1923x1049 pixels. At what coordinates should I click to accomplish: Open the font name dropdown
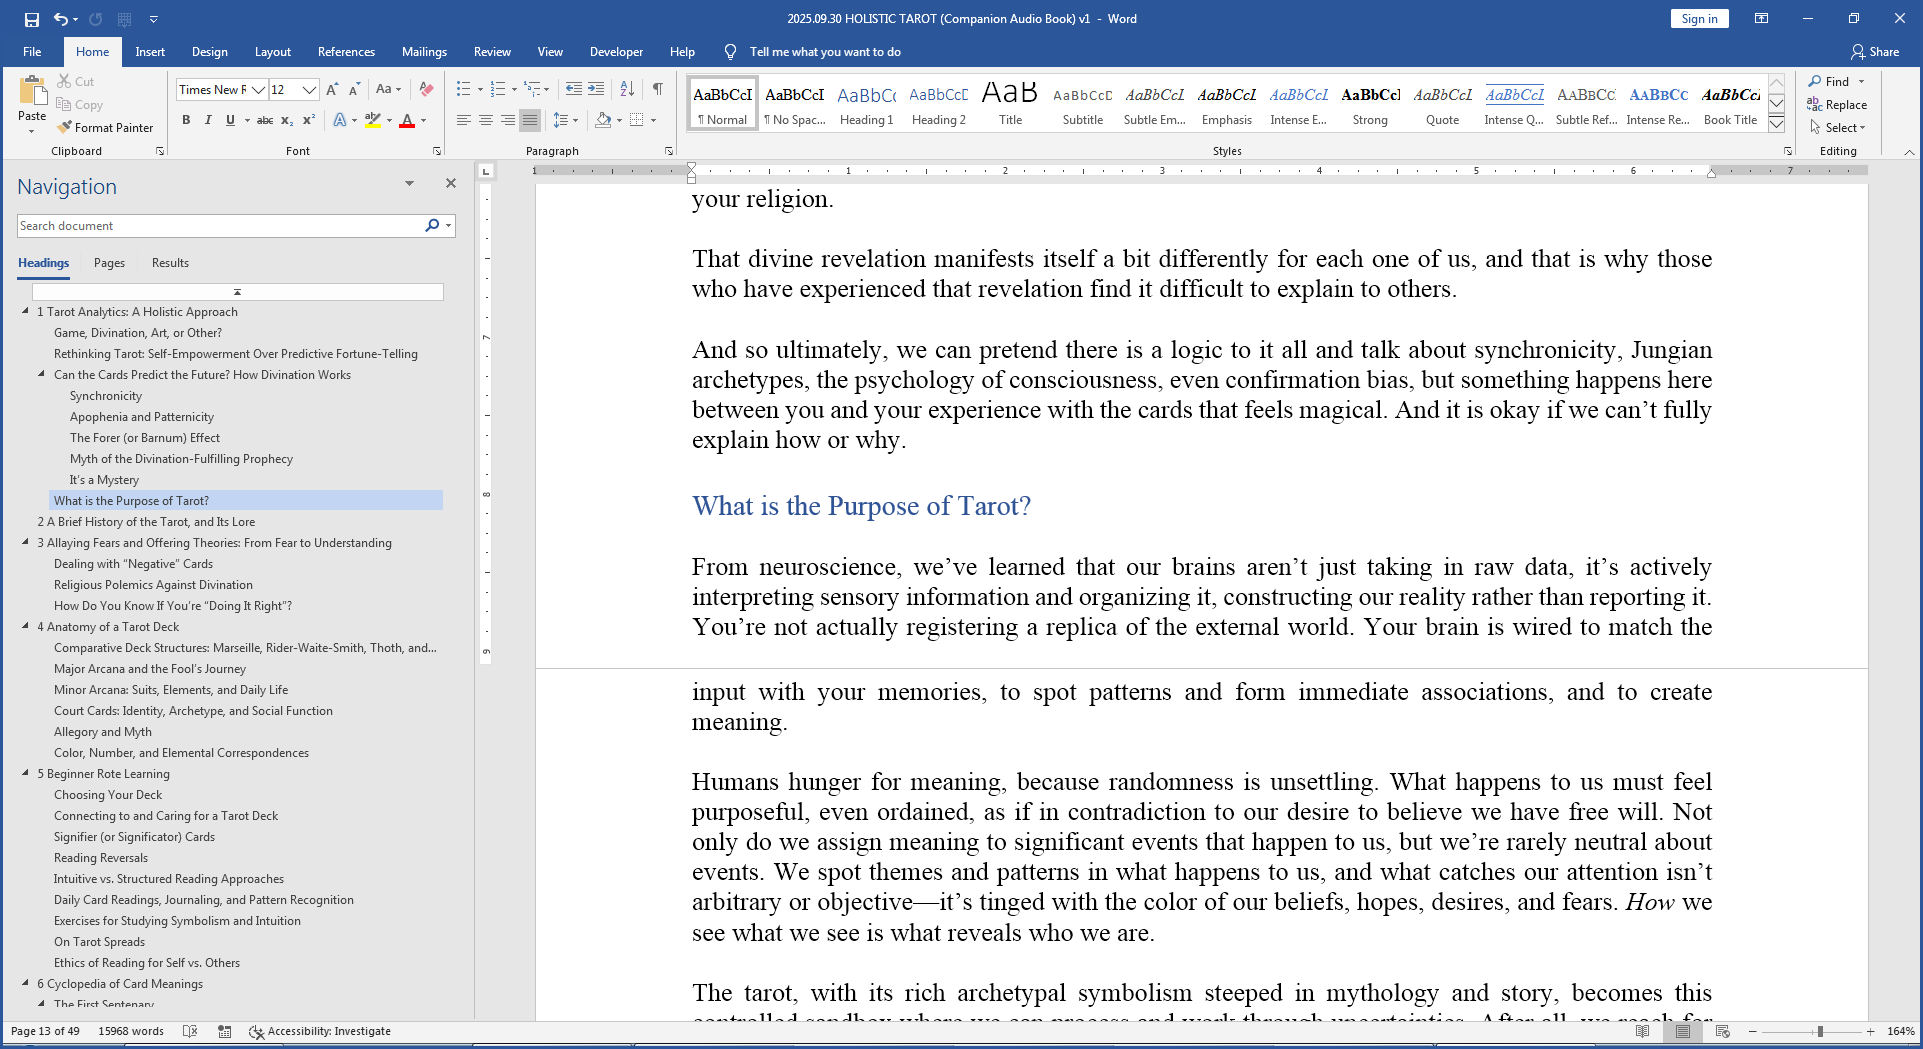point(258,90)
